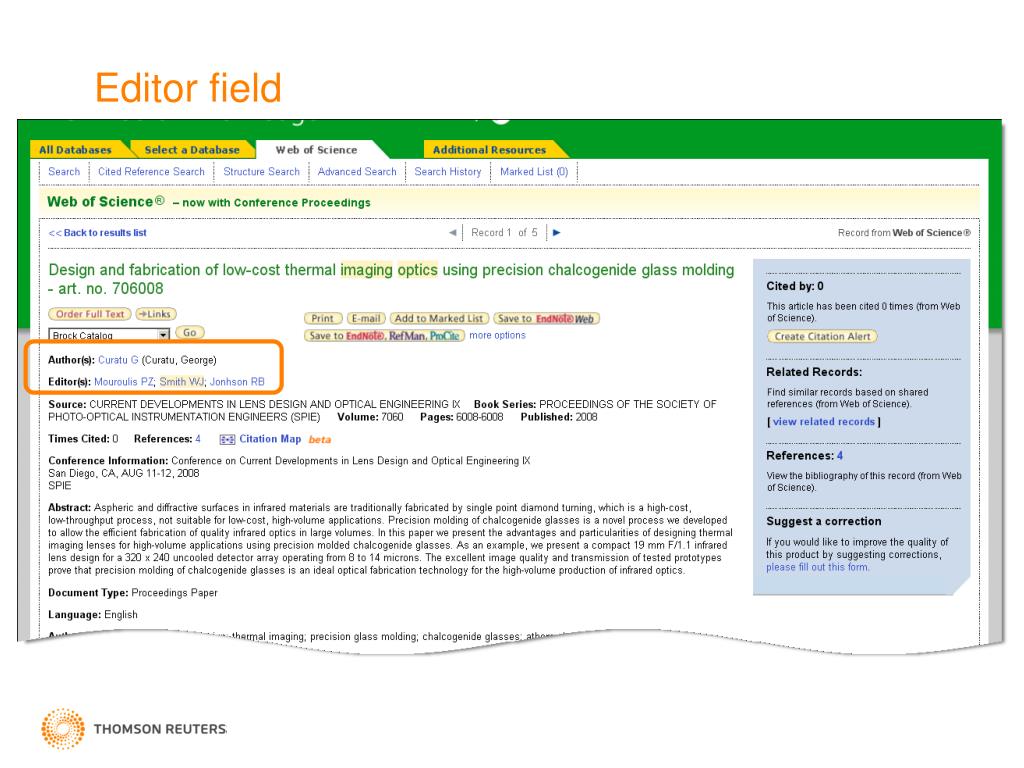Viewport: 1024px width, 768px height.
Task: Open Structure Search
Action: coord(261,172)
